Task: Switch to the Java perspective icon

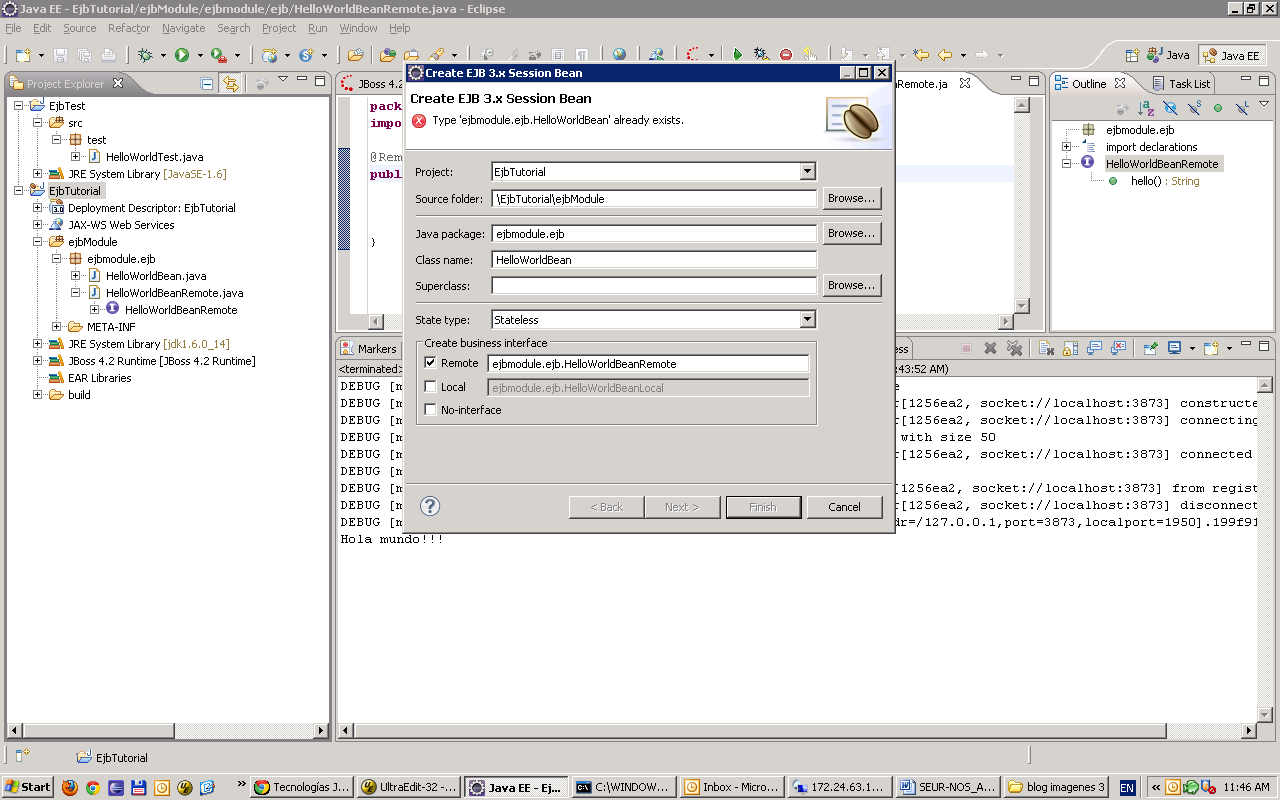Action: 1168,55
